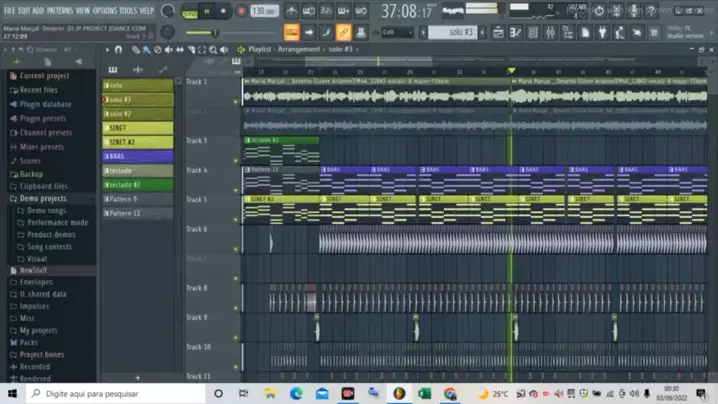Open the PATTERNS menu
The image size is (718, 404).
(x=59, y=11)
